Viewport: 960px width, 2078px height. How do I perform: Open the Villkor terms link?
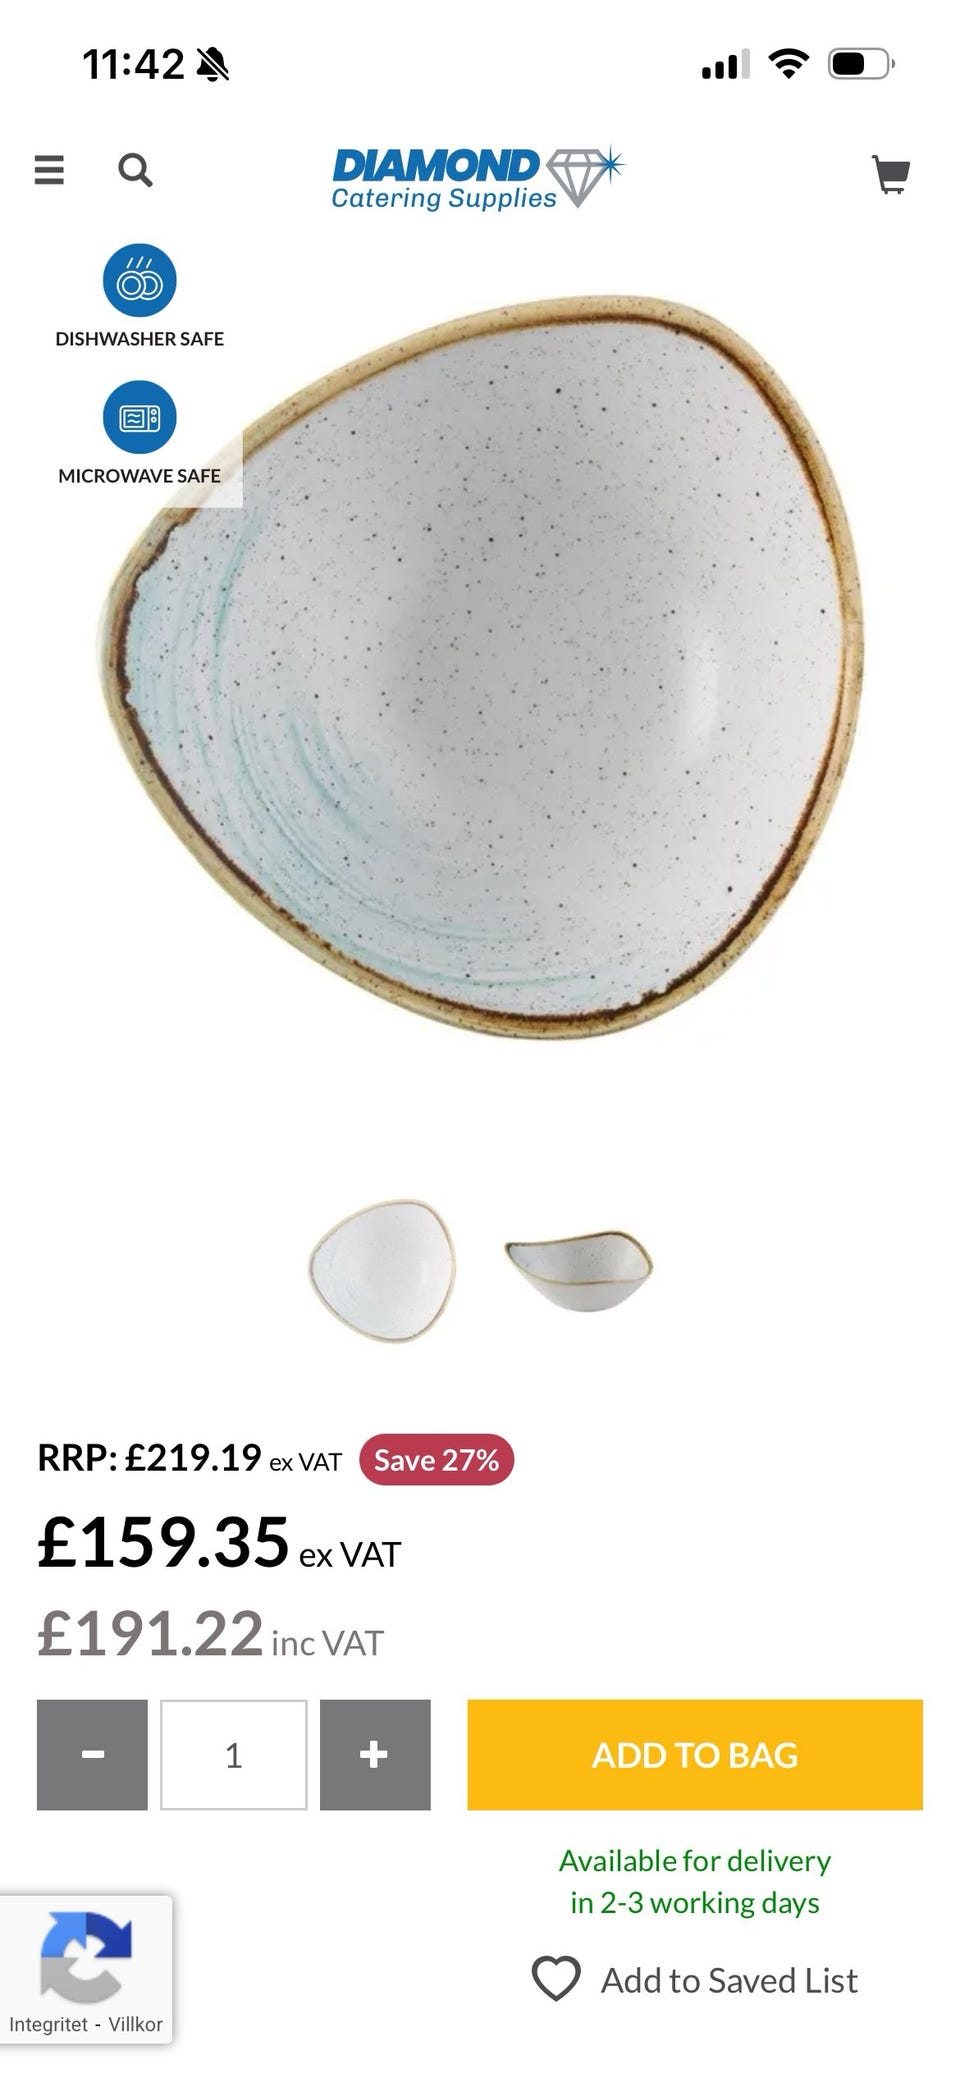(135, 2024)
